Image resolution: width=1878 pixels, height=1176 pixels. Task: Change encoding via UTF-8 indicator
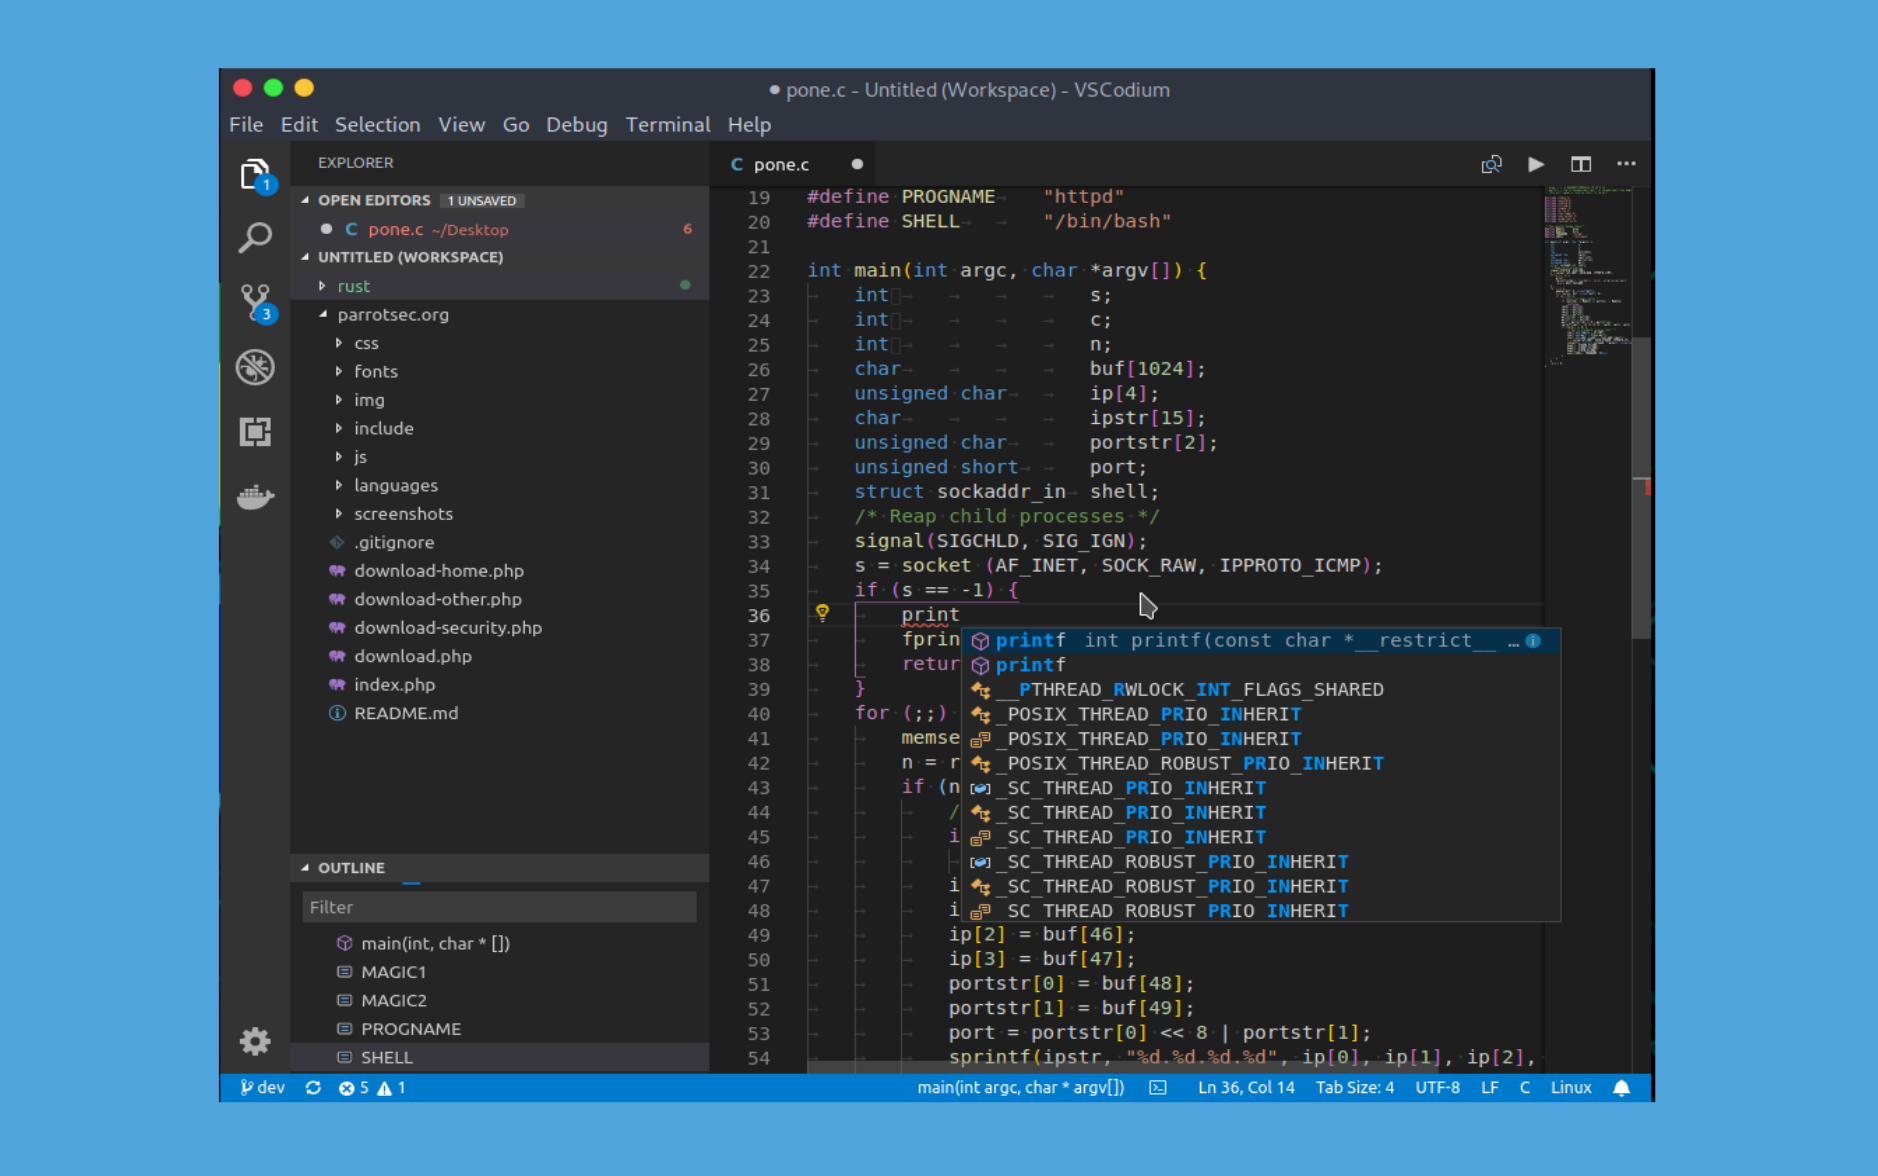(1437, 1087)
